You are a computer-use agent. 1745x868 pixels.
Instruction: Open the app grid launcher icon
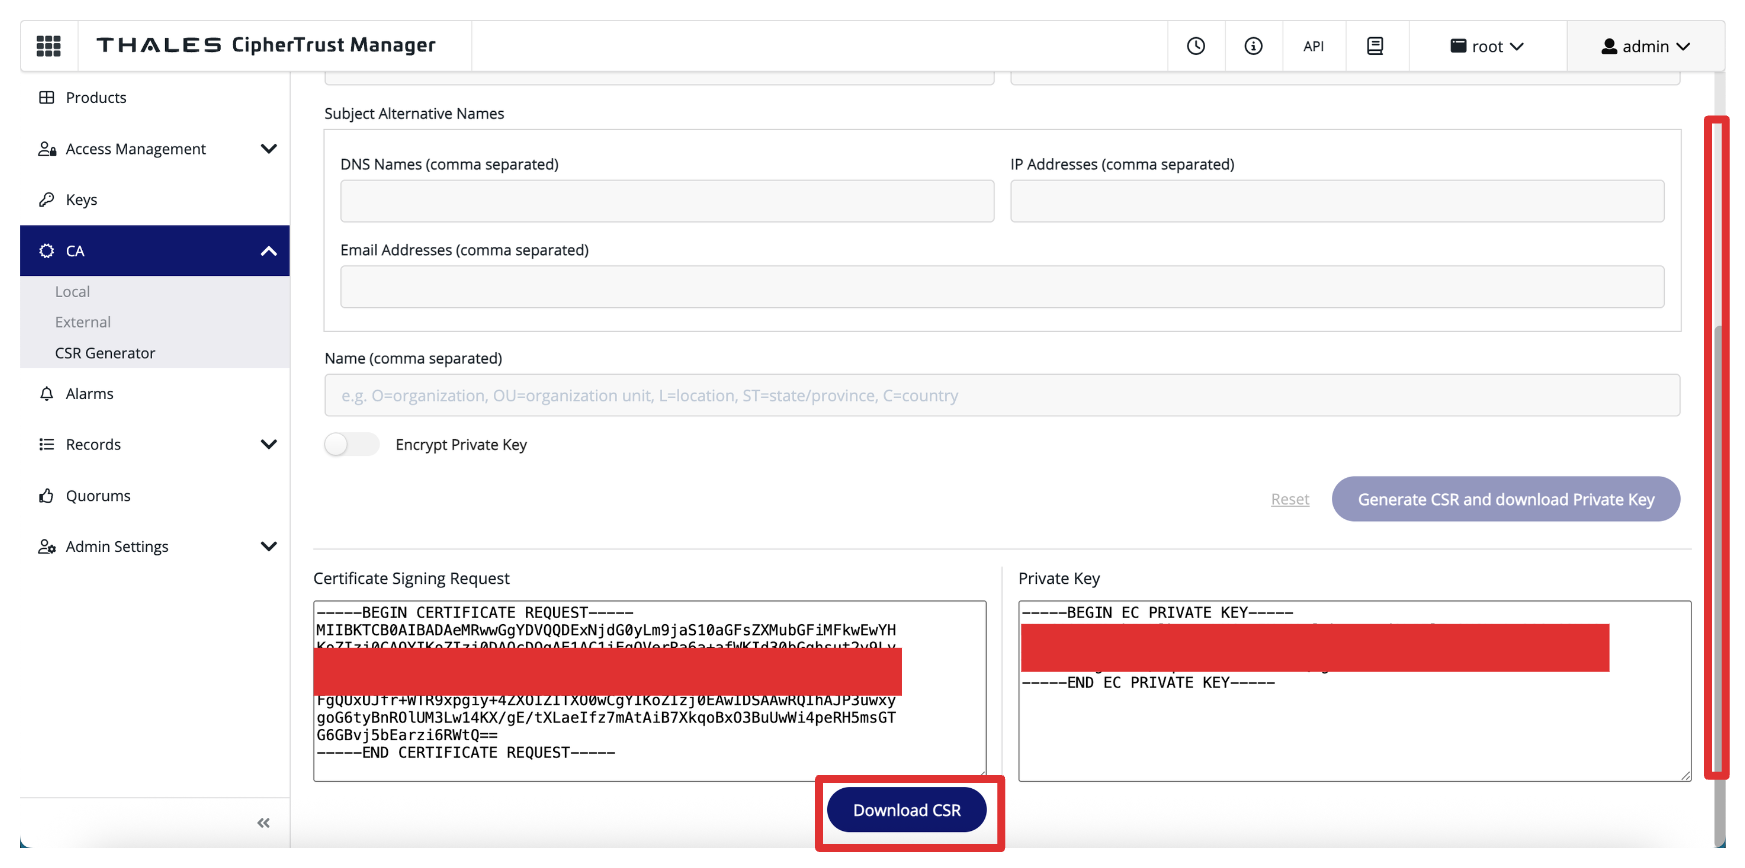tap(48, 46)
